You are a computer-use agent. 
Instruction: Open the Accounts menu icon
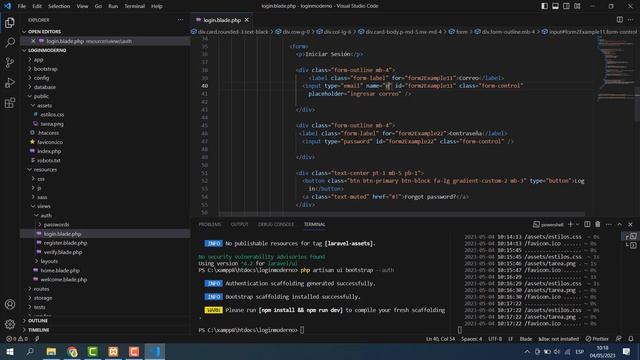click(x=10, y=304)
